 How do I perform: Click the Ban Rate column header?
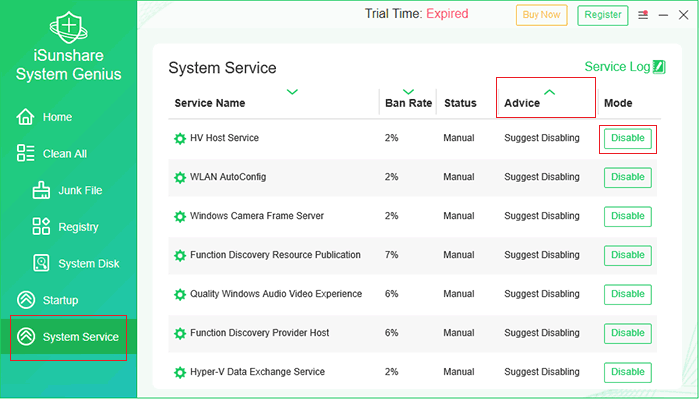(x=408, y=103)
